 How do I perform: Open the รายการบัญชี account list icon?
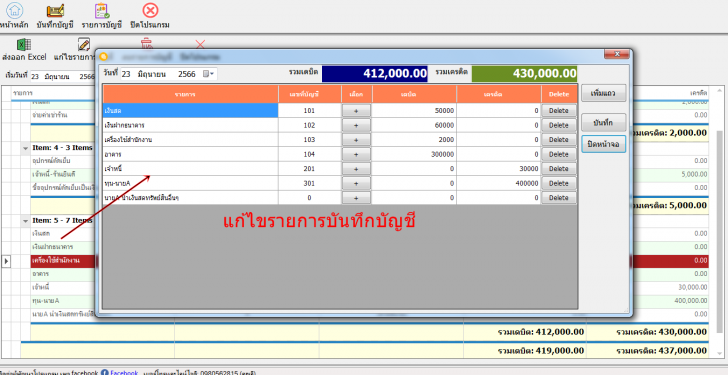coord(102,10)
